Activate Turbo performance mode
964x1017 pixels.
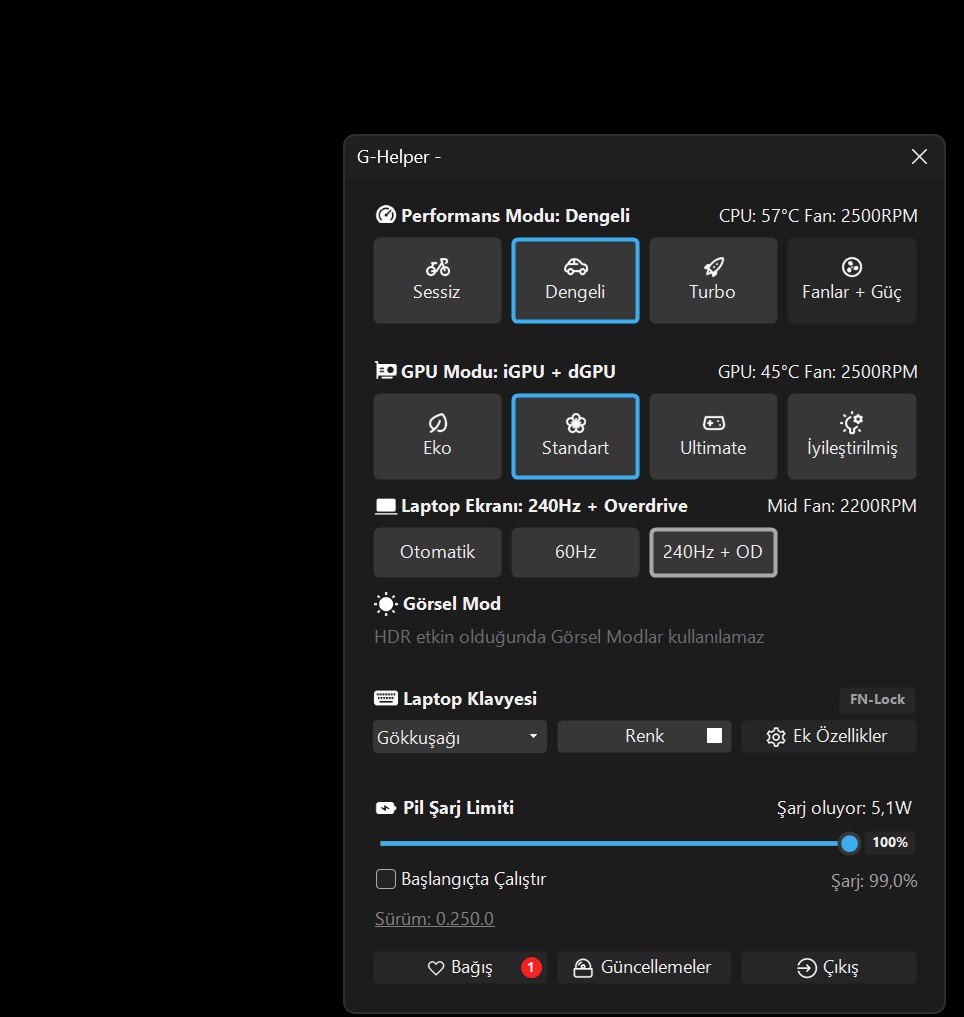pyautogui.click(x=713, y=280)
